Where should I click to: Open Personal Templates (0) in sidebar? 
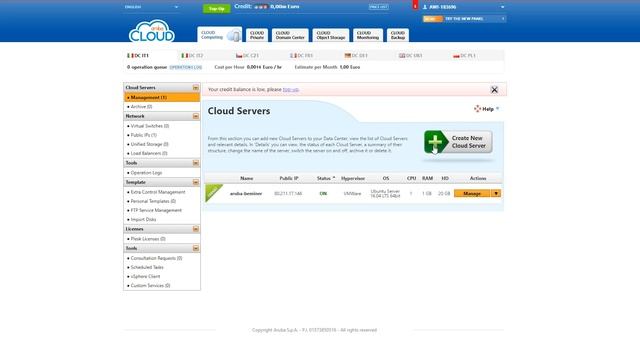[153, 201]
